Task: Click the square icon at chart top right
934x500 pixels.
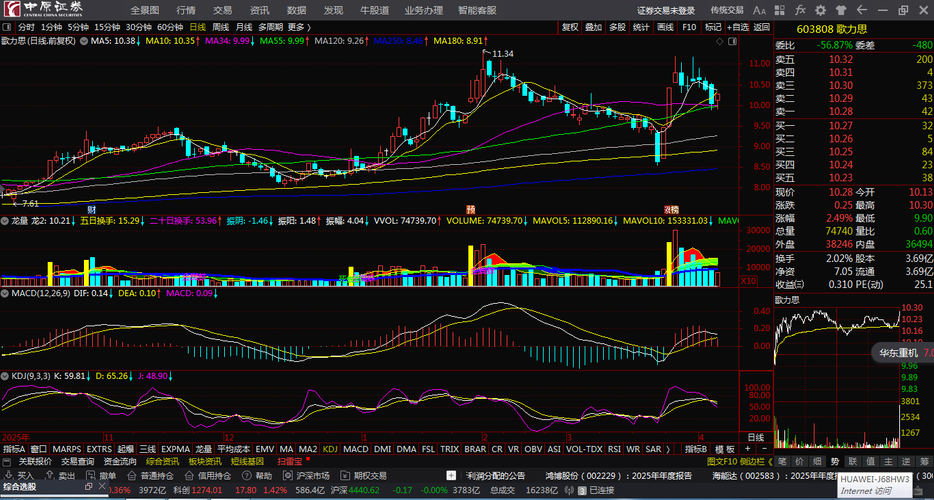Action: (732, 41)
